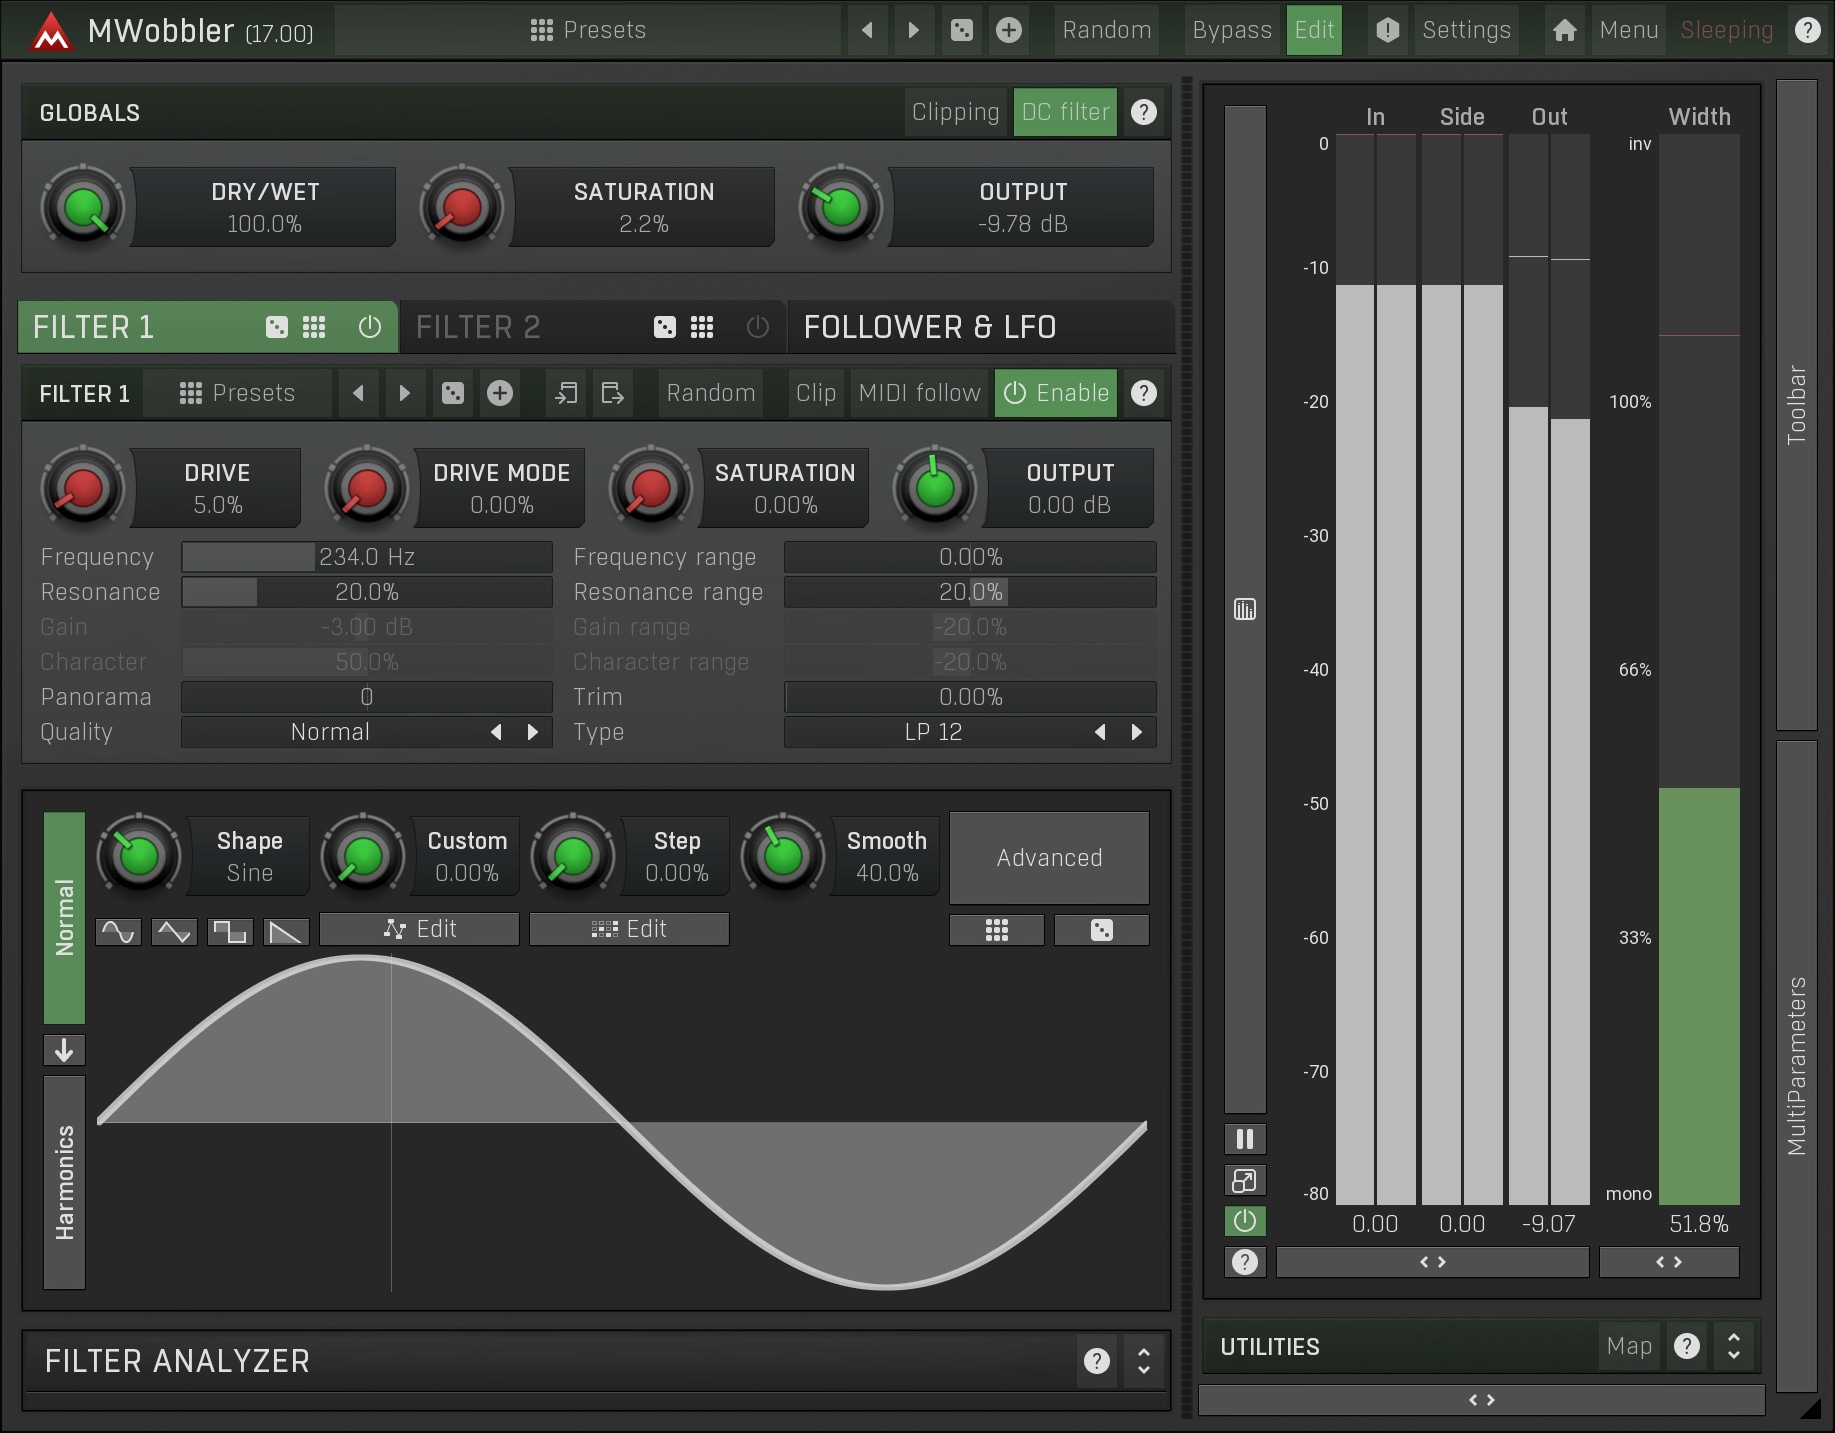Image resolution: width=1835 pixels, height=1433 pixels.
Task: Toggle the Bypass button
Action: [x=1231, y=30]
